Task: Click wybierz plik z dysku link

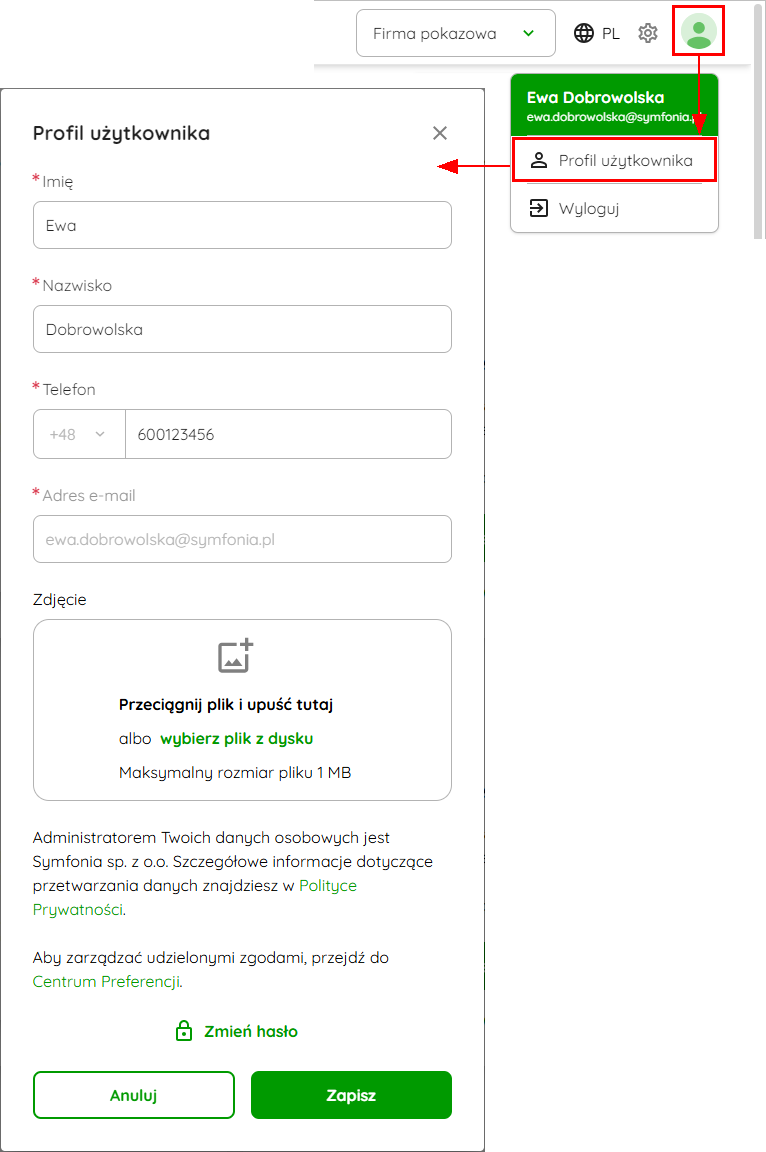Action: coord(236,738)
